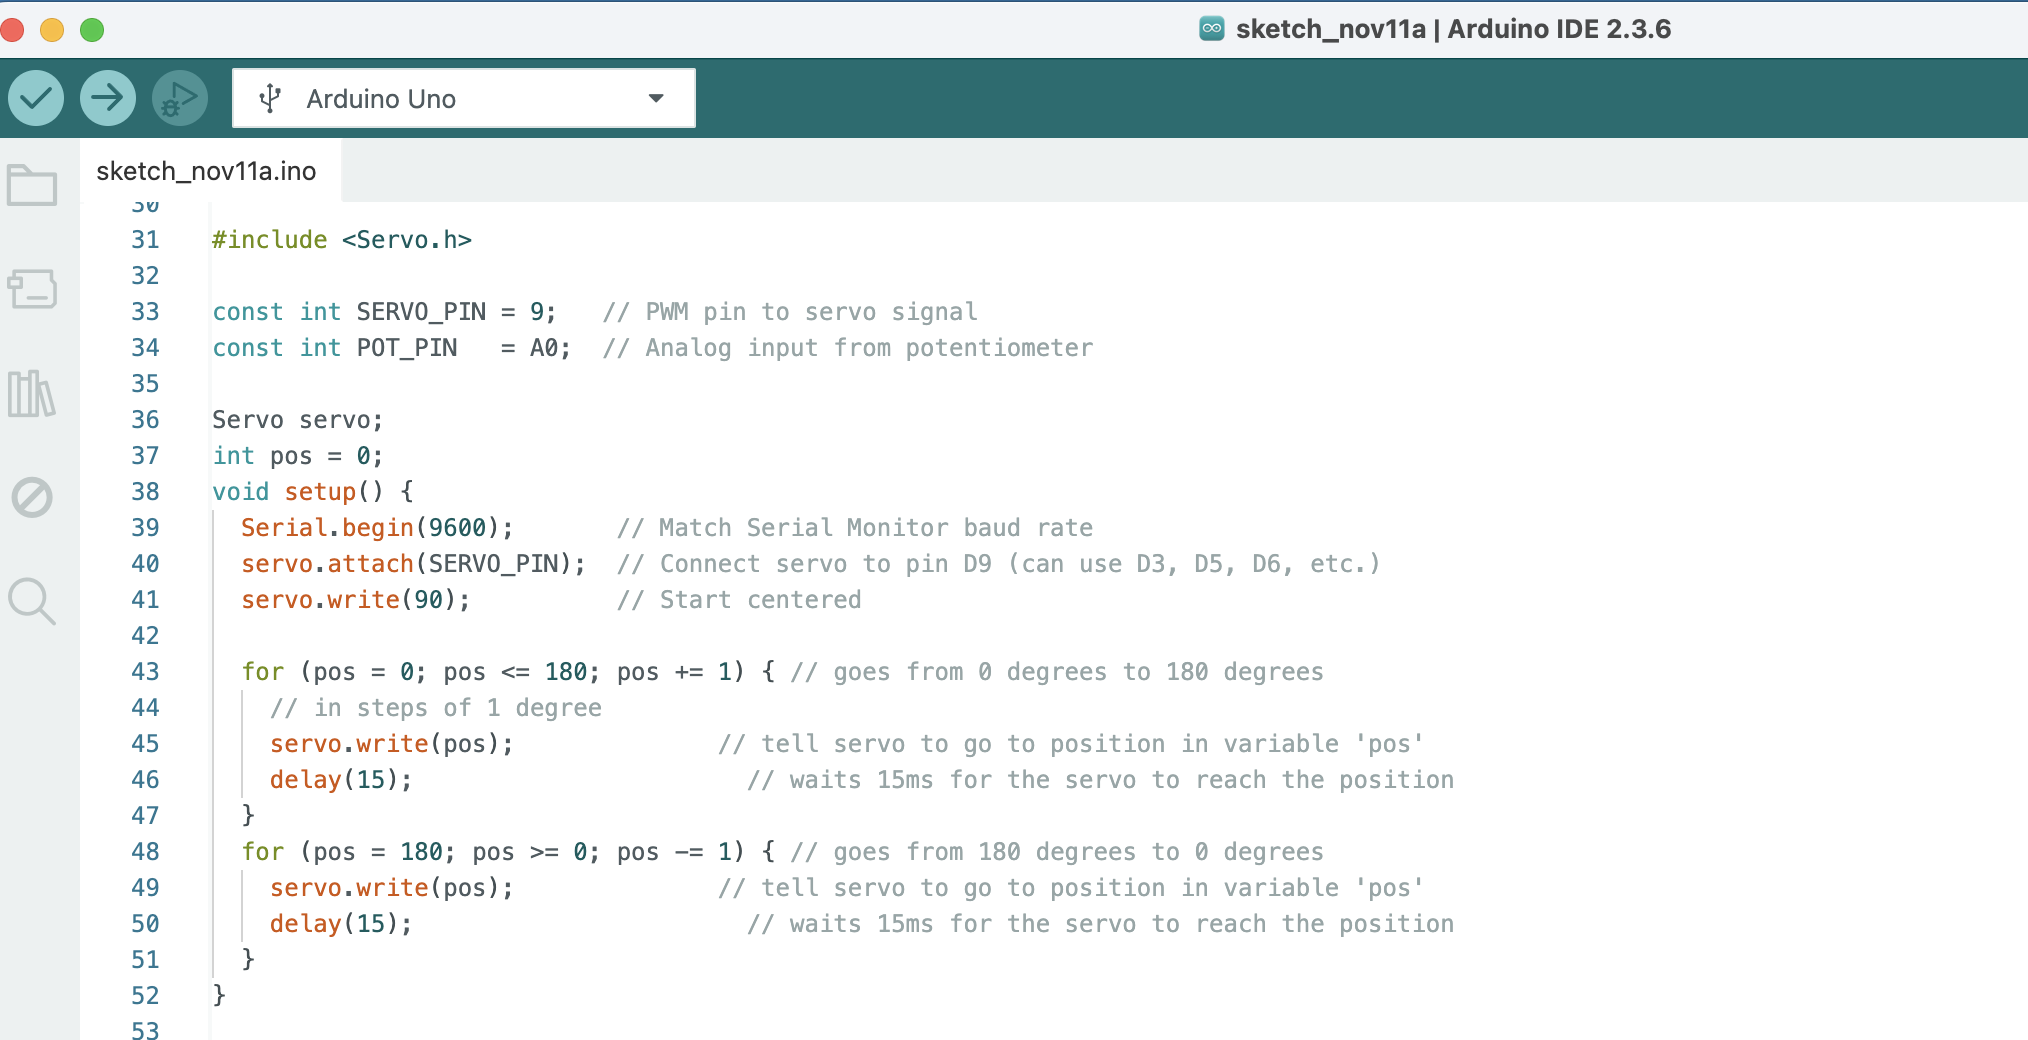Open the Search magnifier in sidebar
The image size is (2028, 1040).
coord(32,601)
